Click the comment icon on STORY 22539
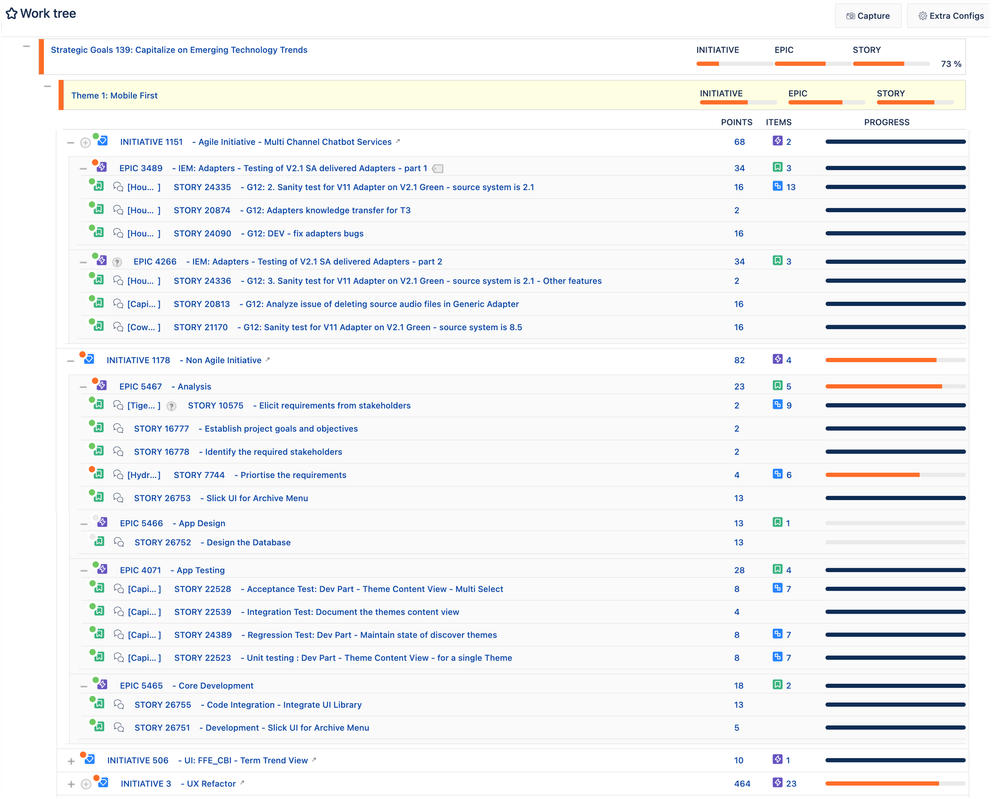The height and width of the screenshot is (799, 999). pyautogui.click(x=118, y=612)
